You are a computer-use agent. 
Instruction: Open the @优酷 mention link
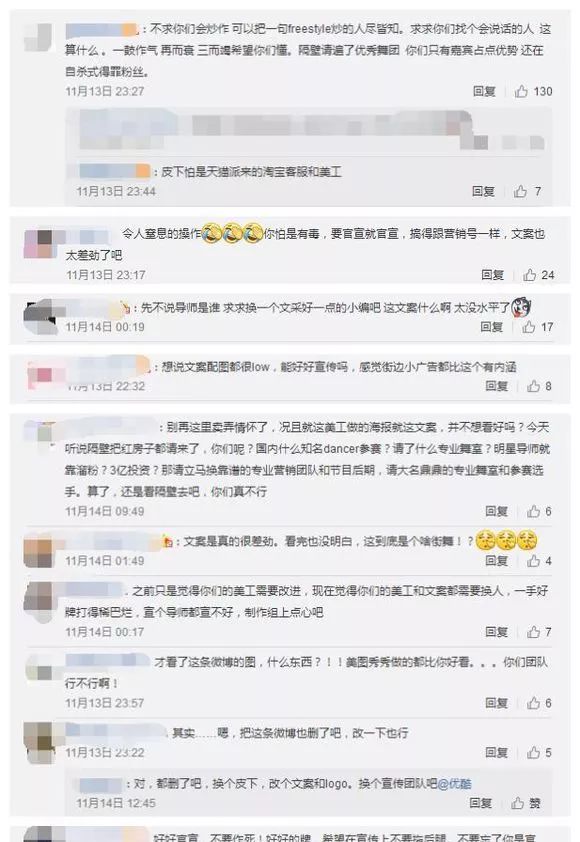[455, 784]
